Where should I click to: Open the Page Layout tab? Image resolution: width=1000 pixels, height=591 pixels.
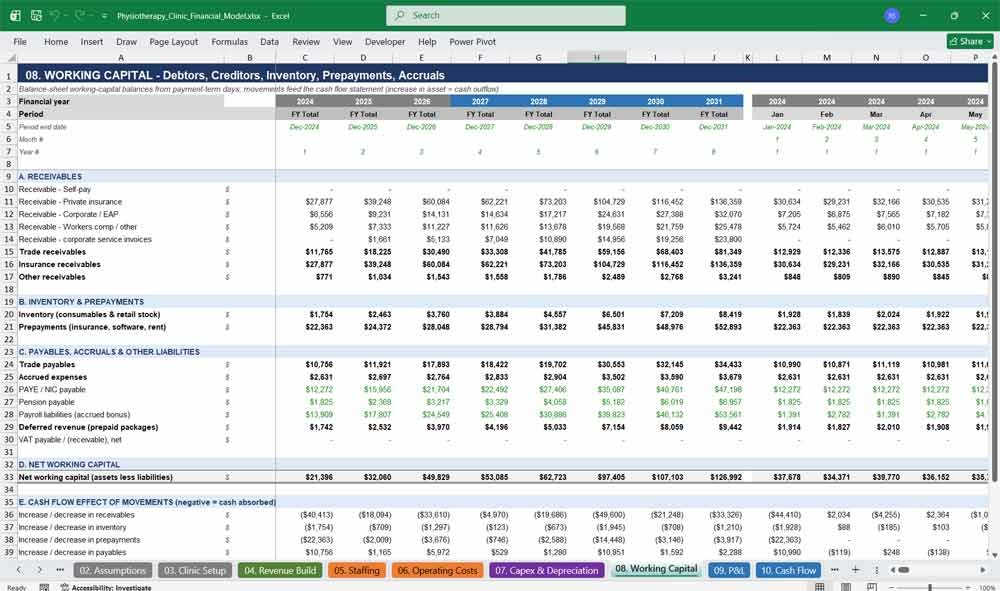pyautogui.click(x=173, y=41)
